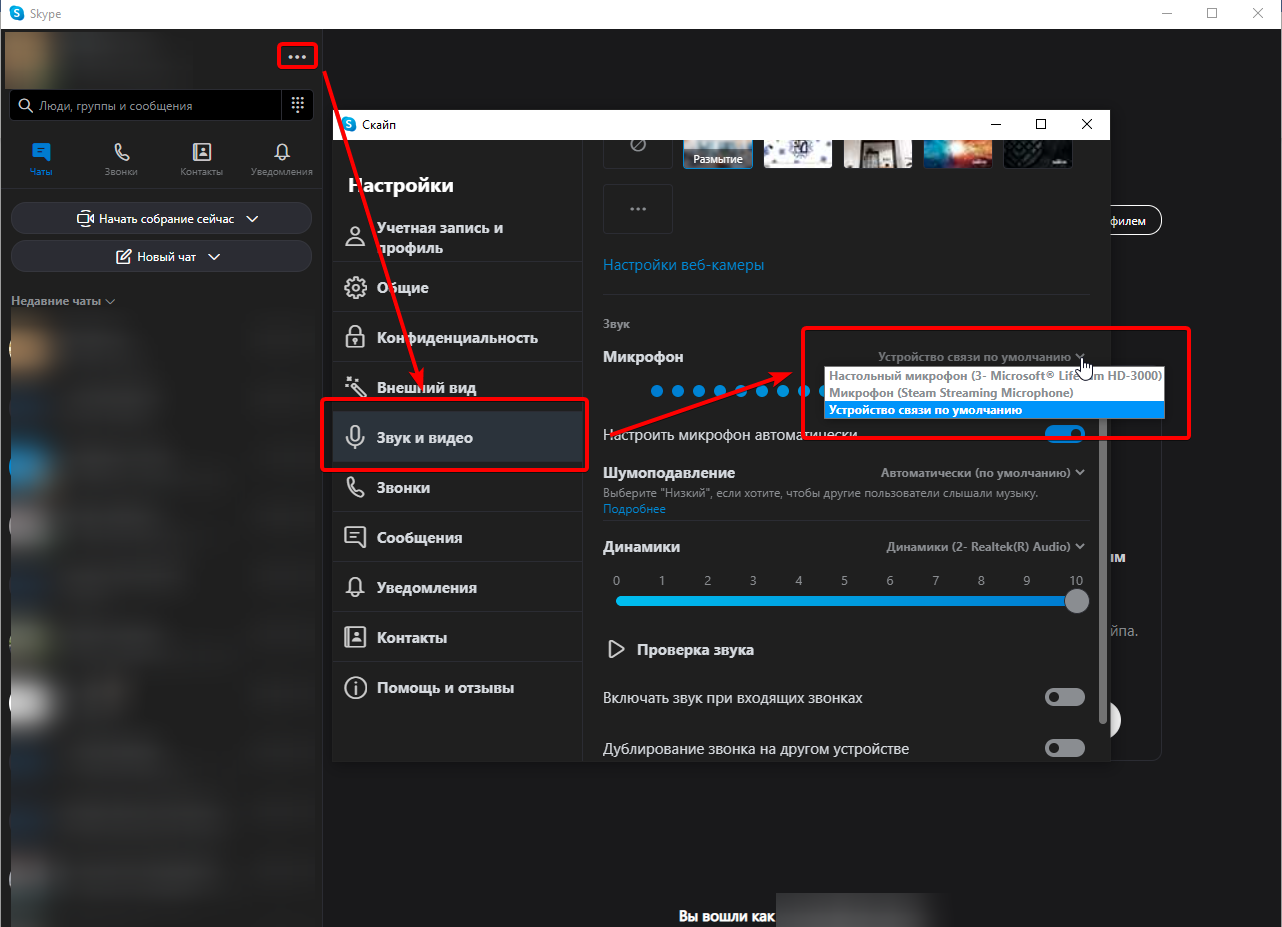Expand the chevron beside Новый чат

point(213,257)
